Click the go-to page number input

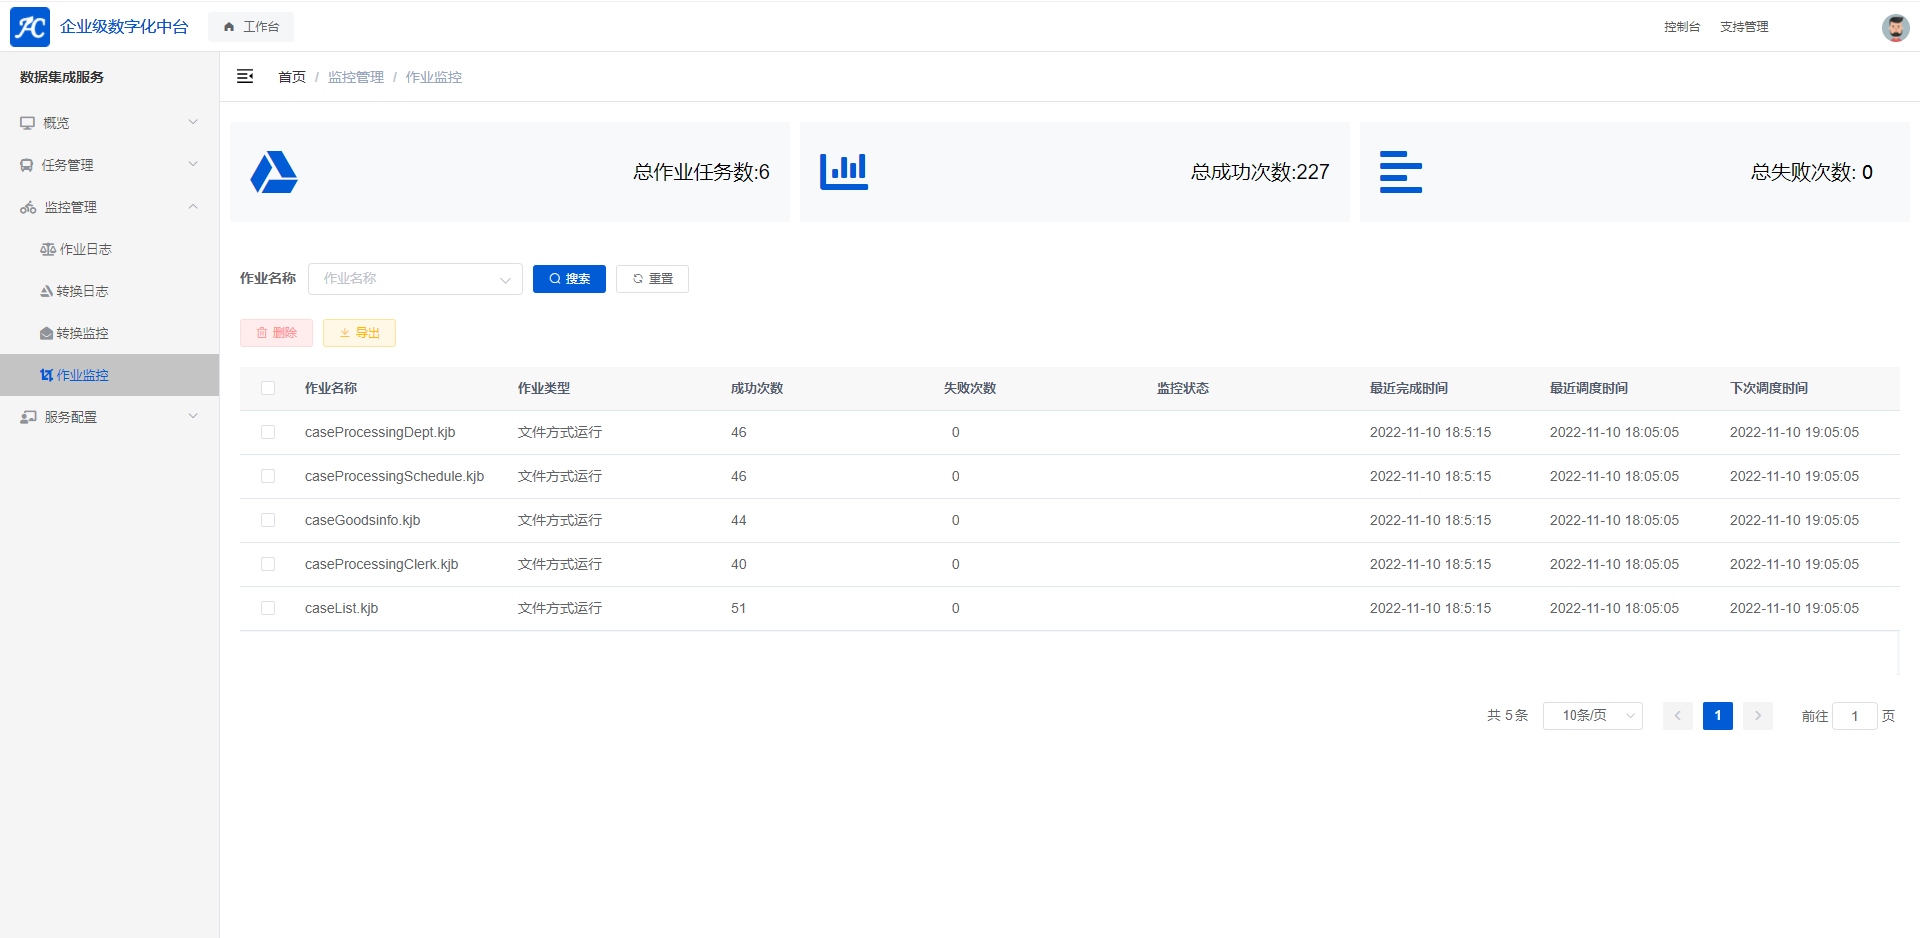[1854, 716]
